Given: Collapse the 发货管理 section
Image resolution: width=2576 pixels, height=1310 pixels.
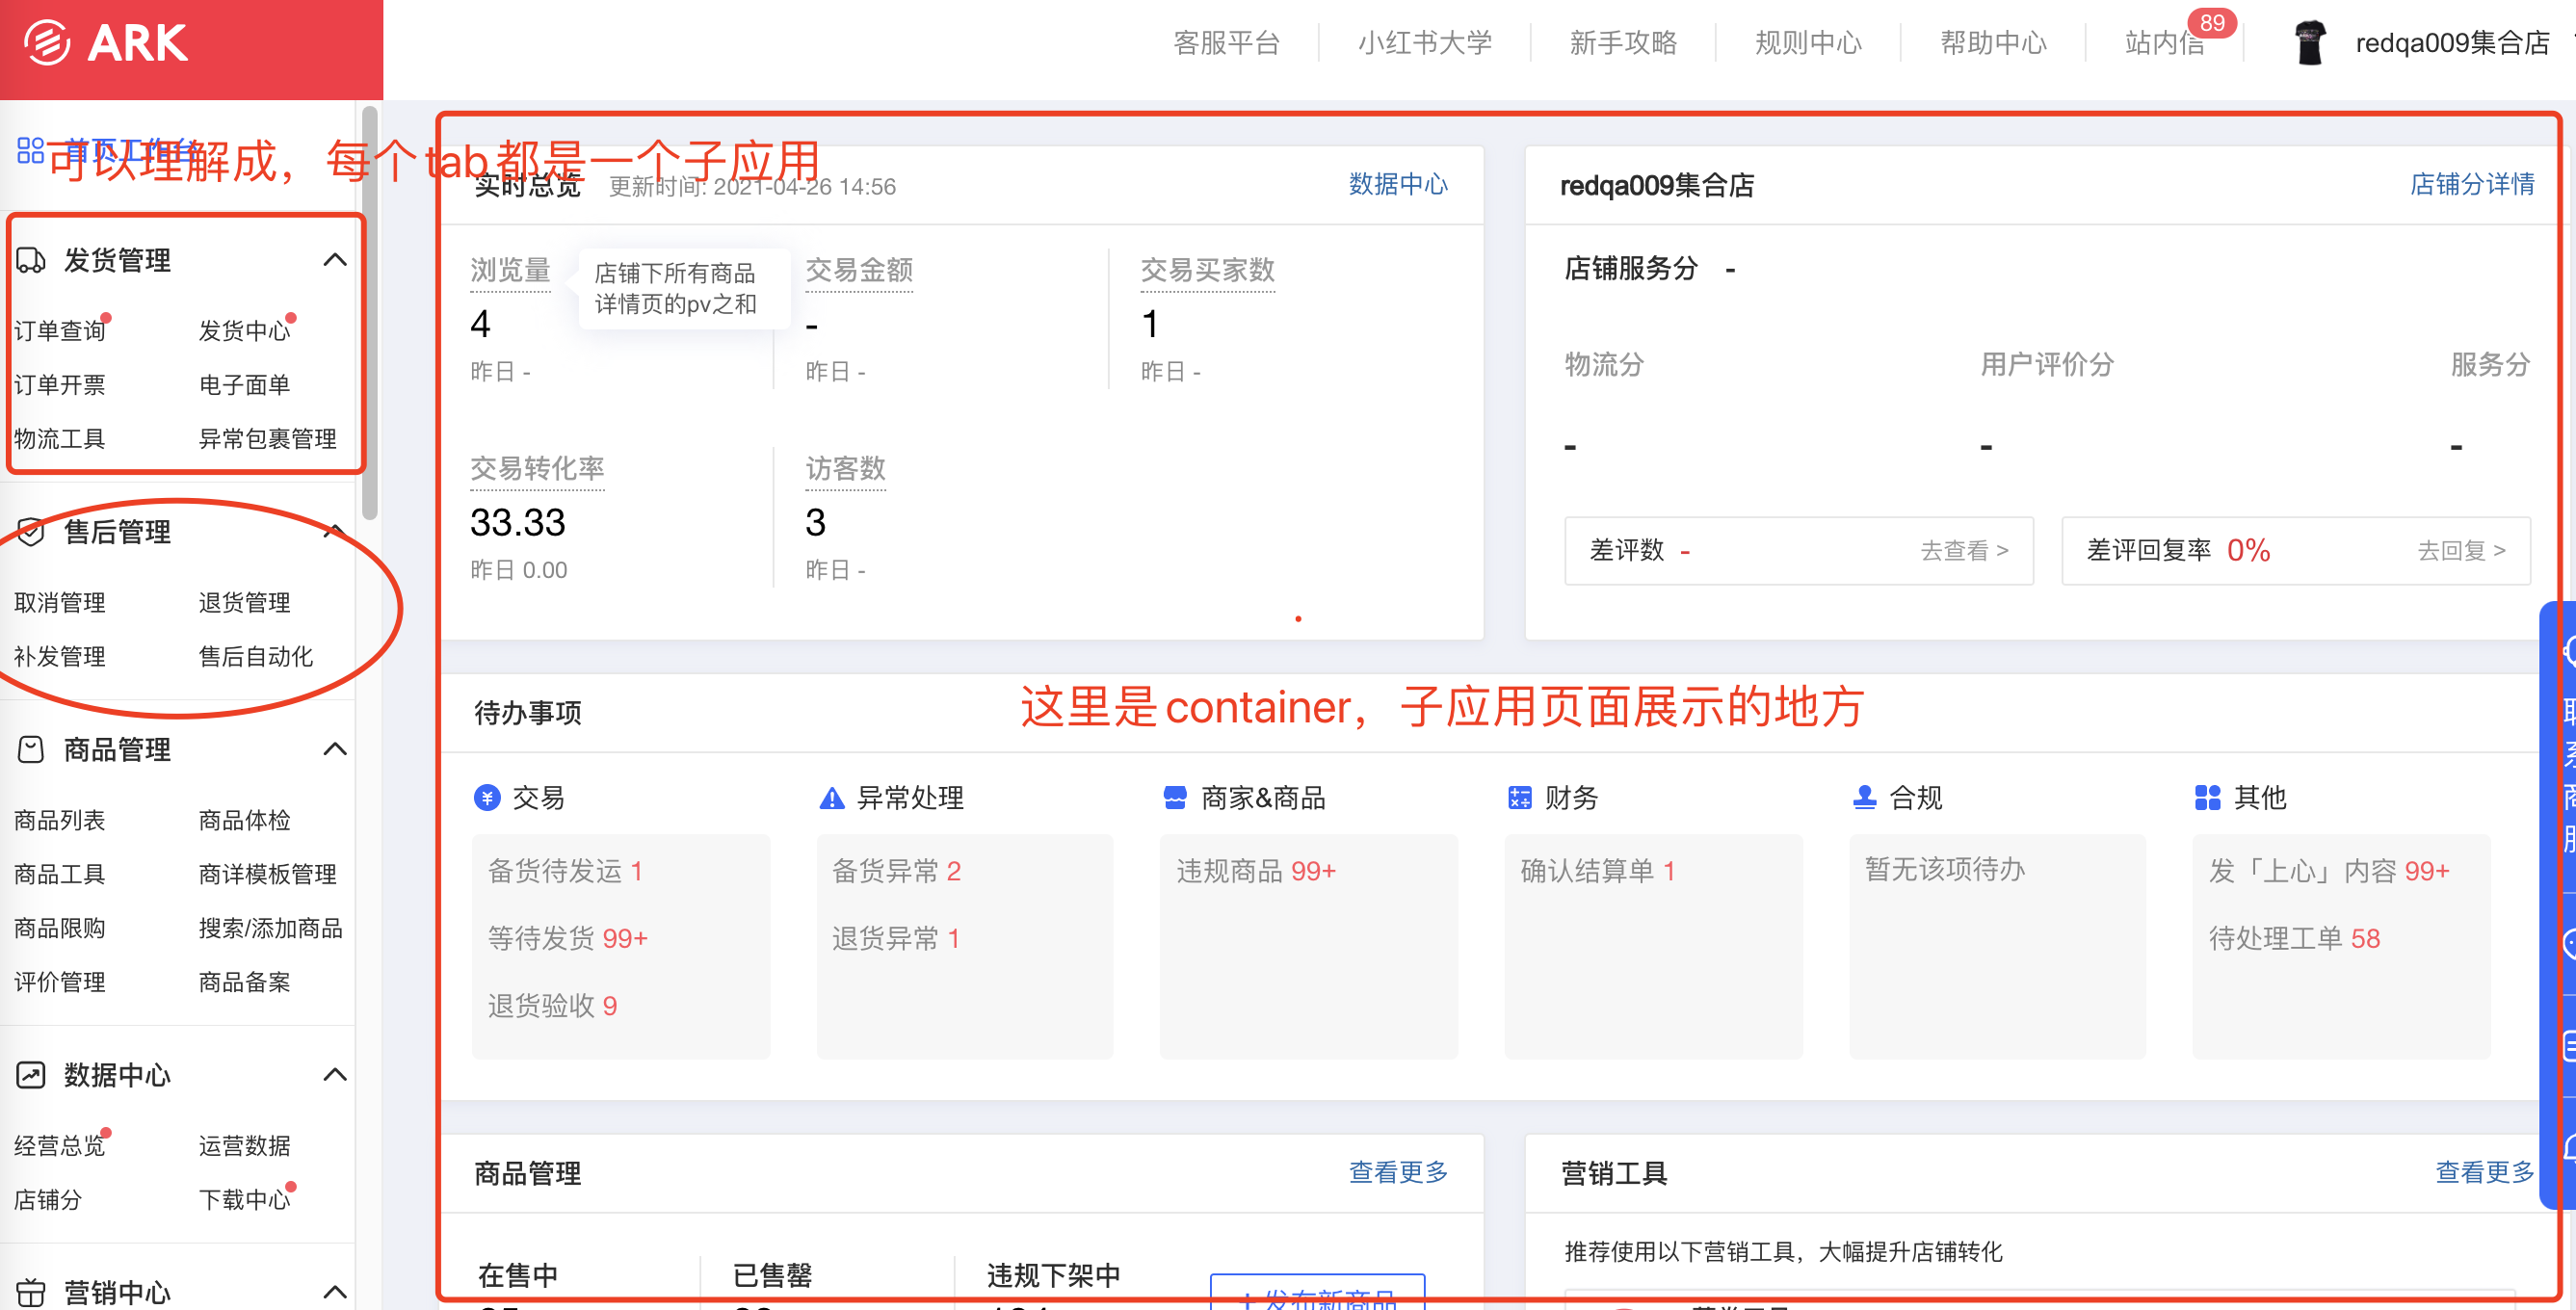Looking at the screenshot, I should tap(335, 260).
